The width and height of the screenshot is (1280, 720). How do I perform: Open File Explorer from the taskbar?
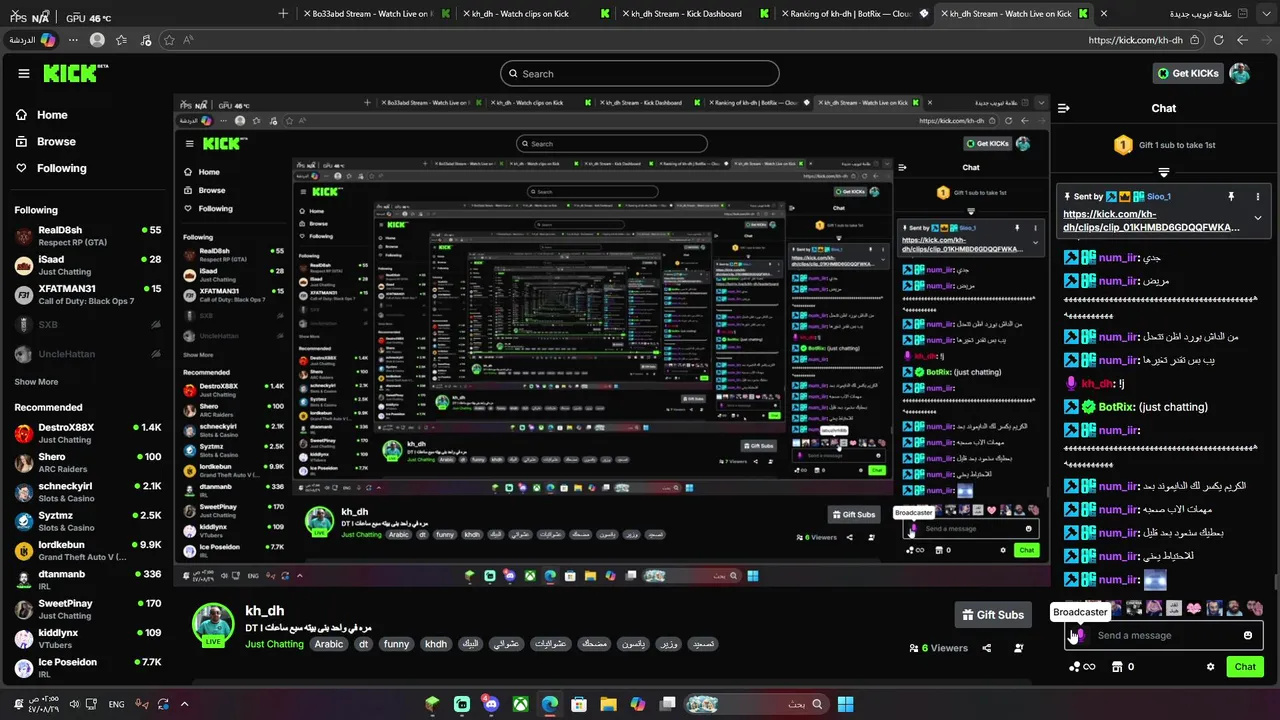[x=608, y=704]
